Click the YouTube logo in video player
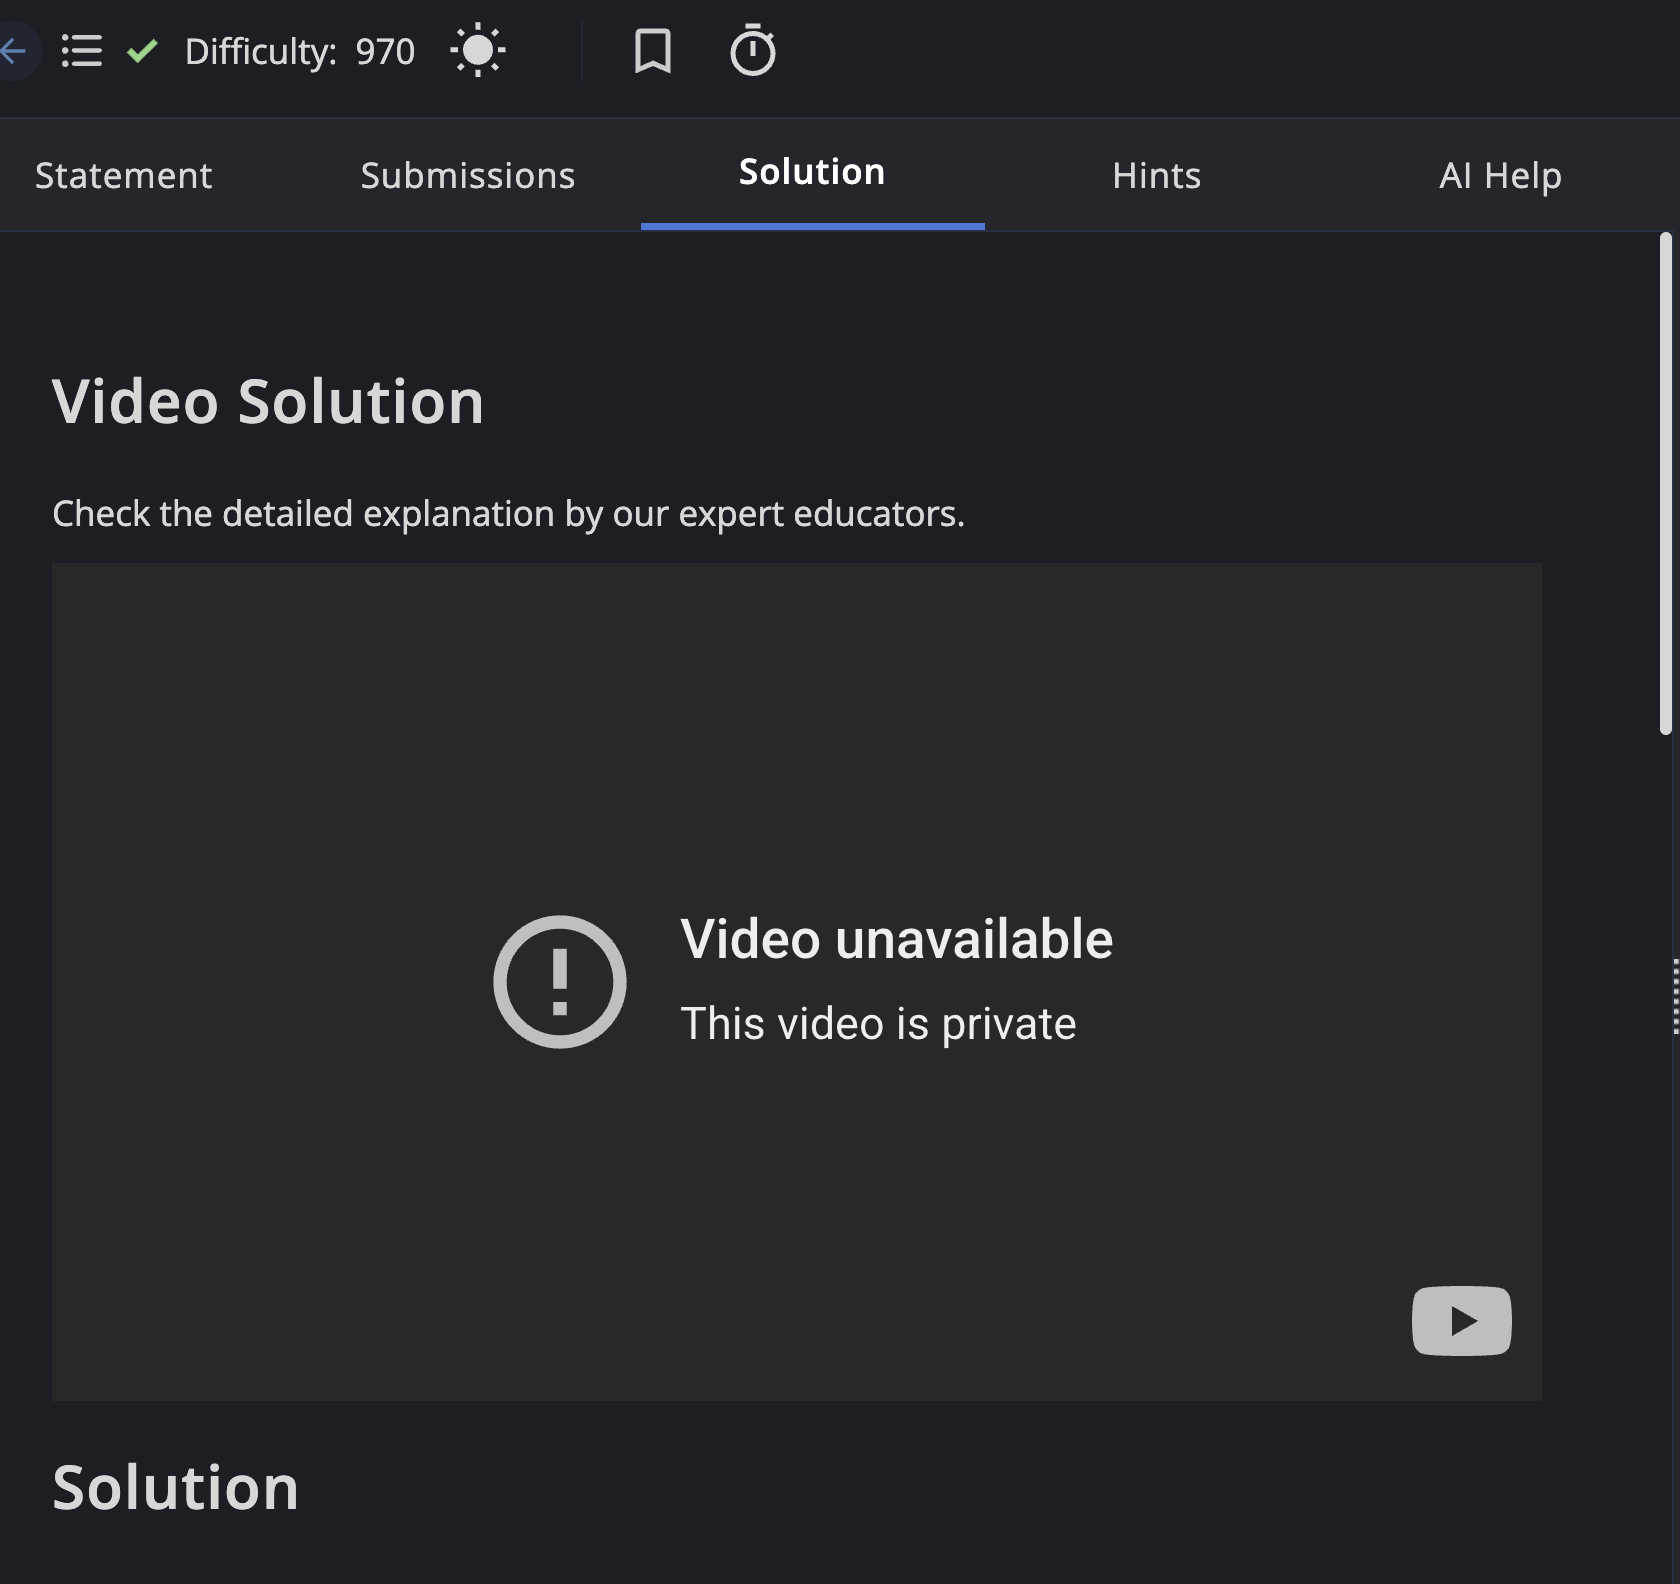Image resolution: width=1680 pixels, height=1584 pixels. pyautogui.click(x=1461, y=1321)
